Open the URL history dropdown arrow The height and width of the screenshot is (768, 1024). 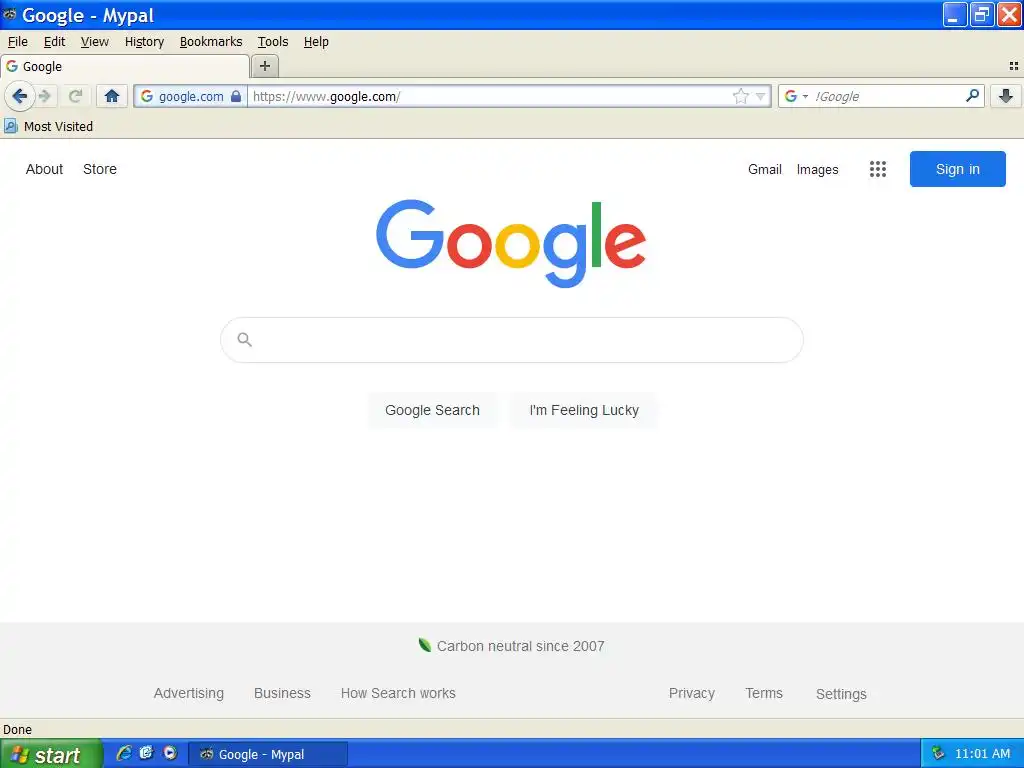pos(760,97)
